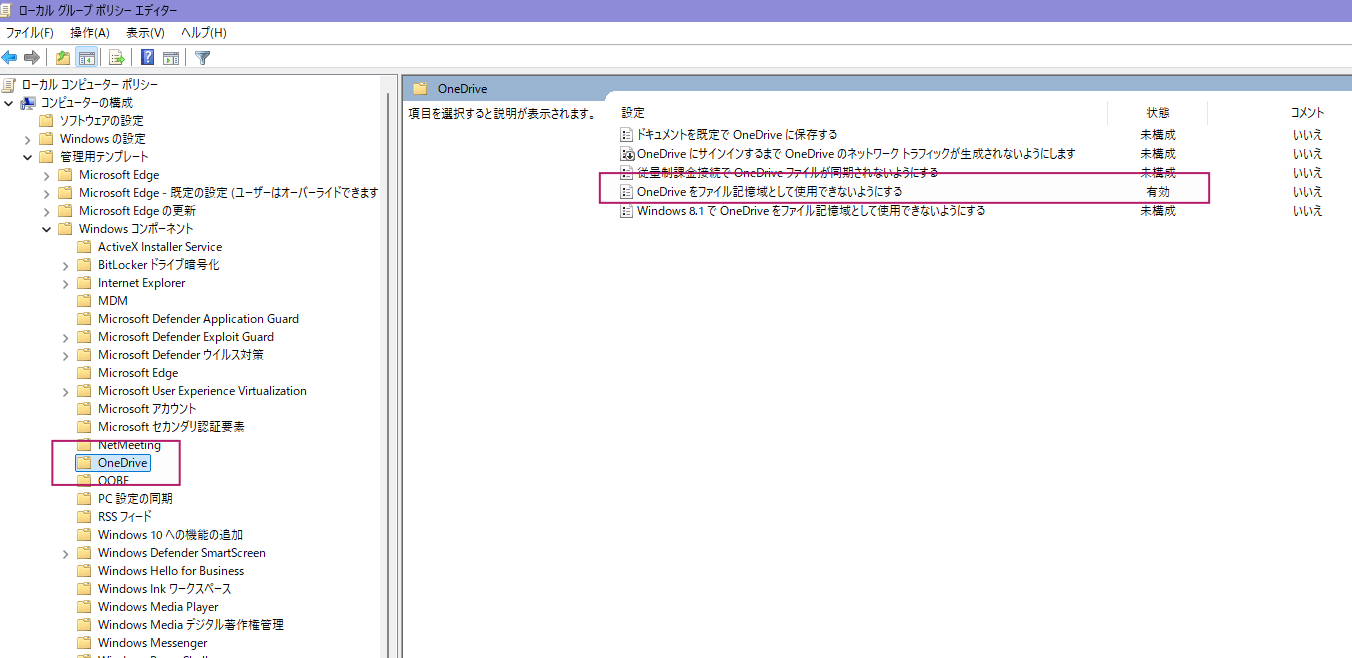Screen dimensions: 1352x658
Task: Collapse the コンピューターの構成 node
Action: [9, 103]
